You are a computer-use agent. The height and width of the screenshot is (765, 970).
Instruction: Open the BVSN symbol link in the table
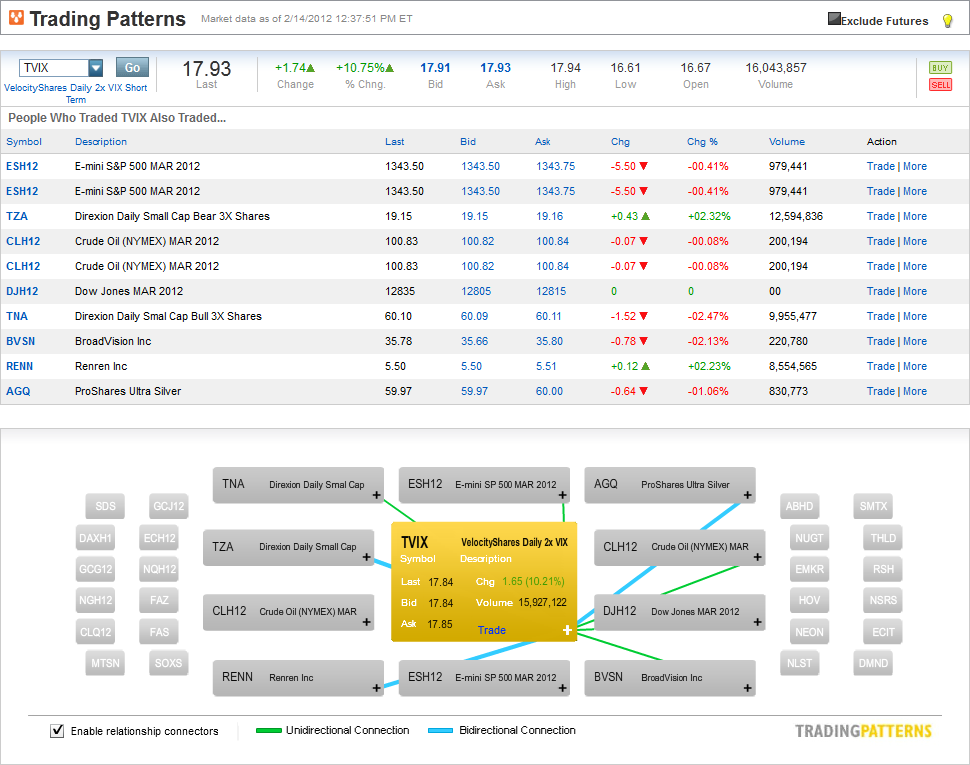(20, 341)
